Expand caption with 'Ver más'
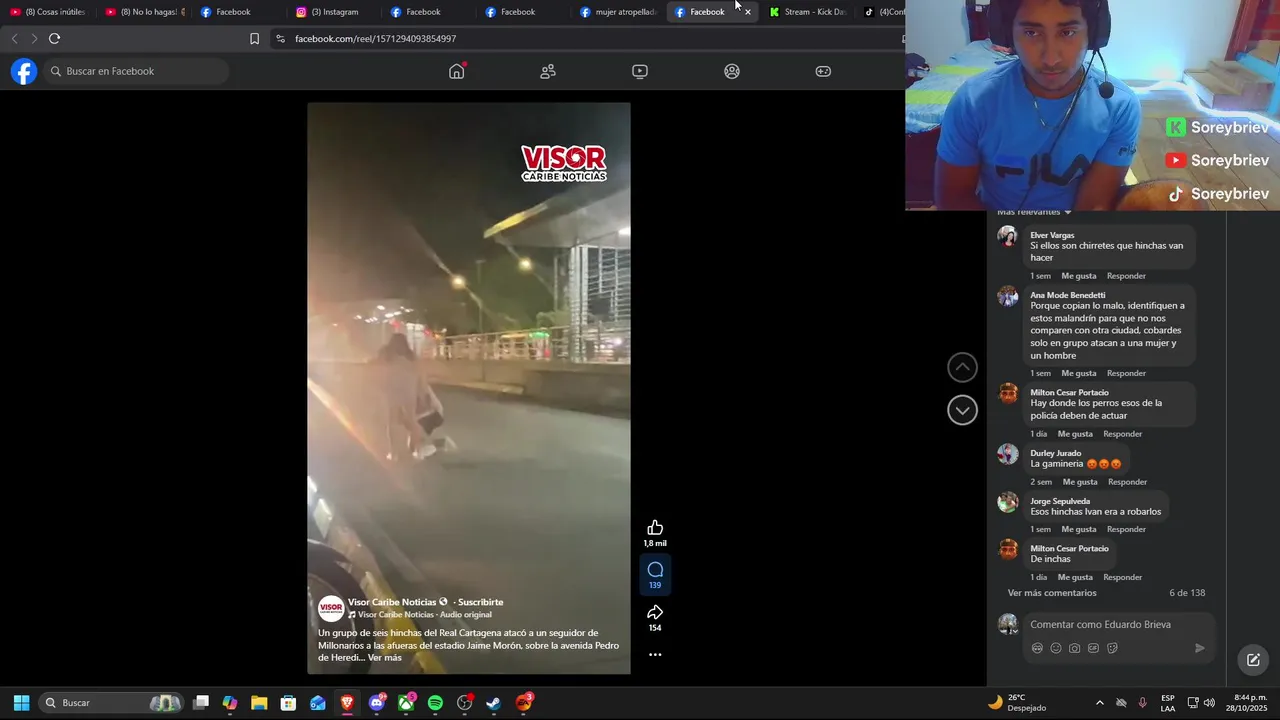The height and width of the screenshot is (720, 1280). point(384,658)
